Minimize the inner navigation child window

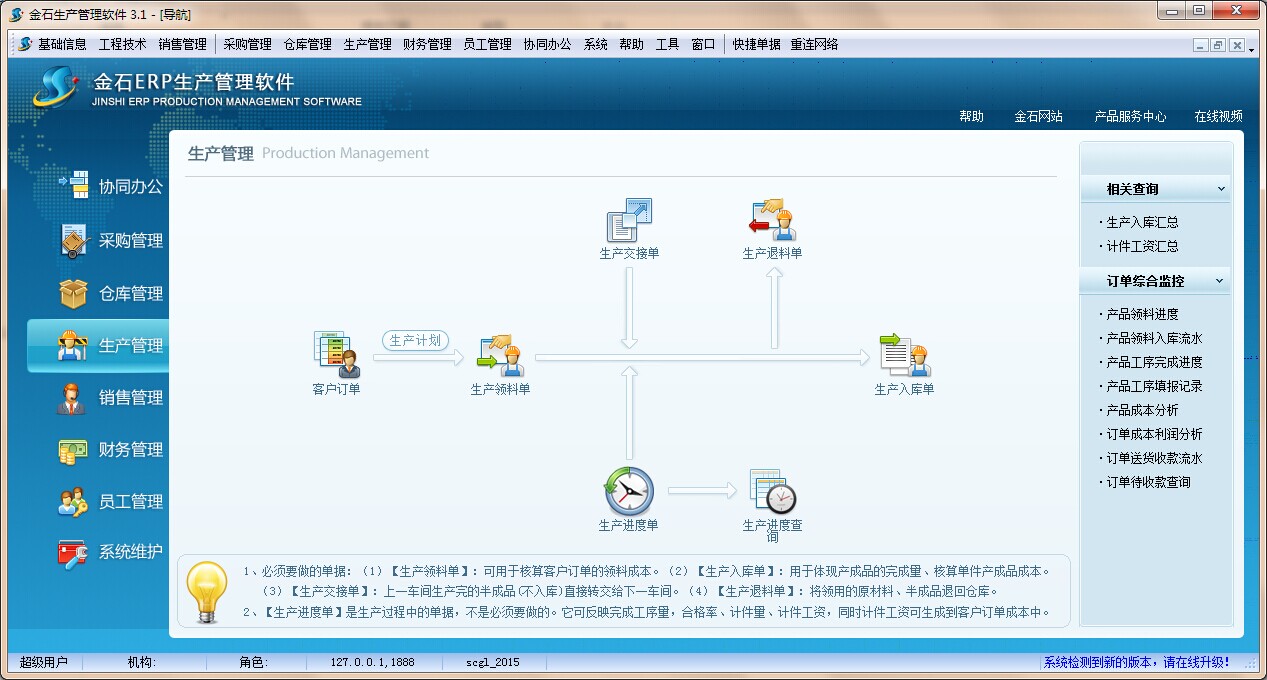(1200, 45)
